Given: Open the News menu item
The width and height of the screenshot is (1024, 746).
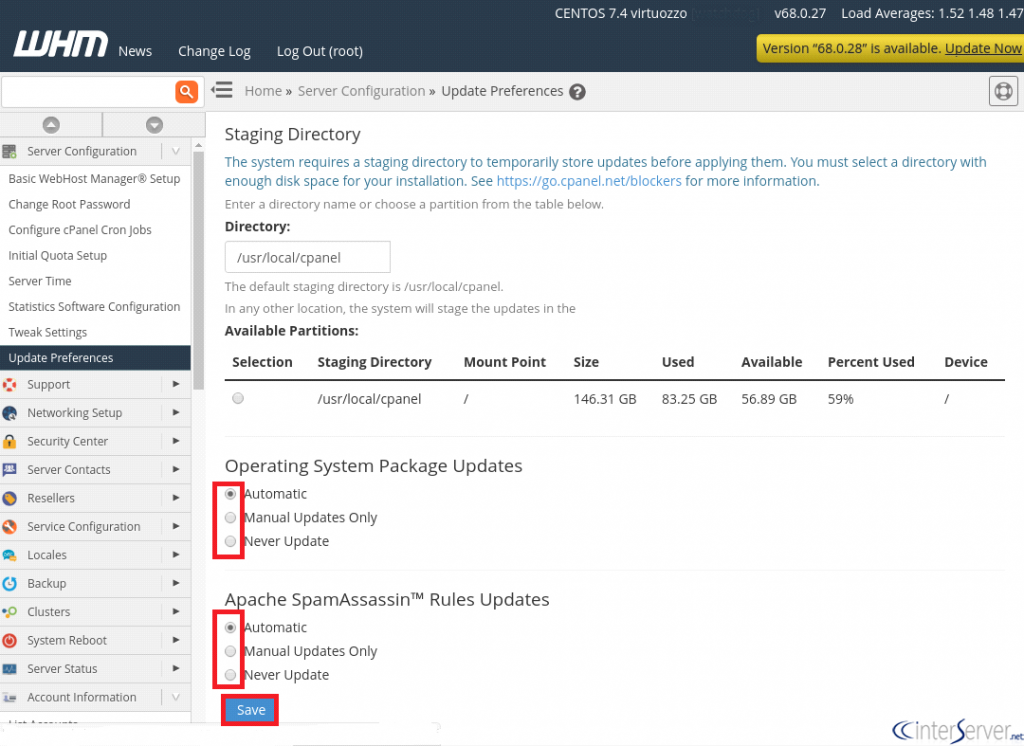Looking at the screenshot, I should pos(135,51).
